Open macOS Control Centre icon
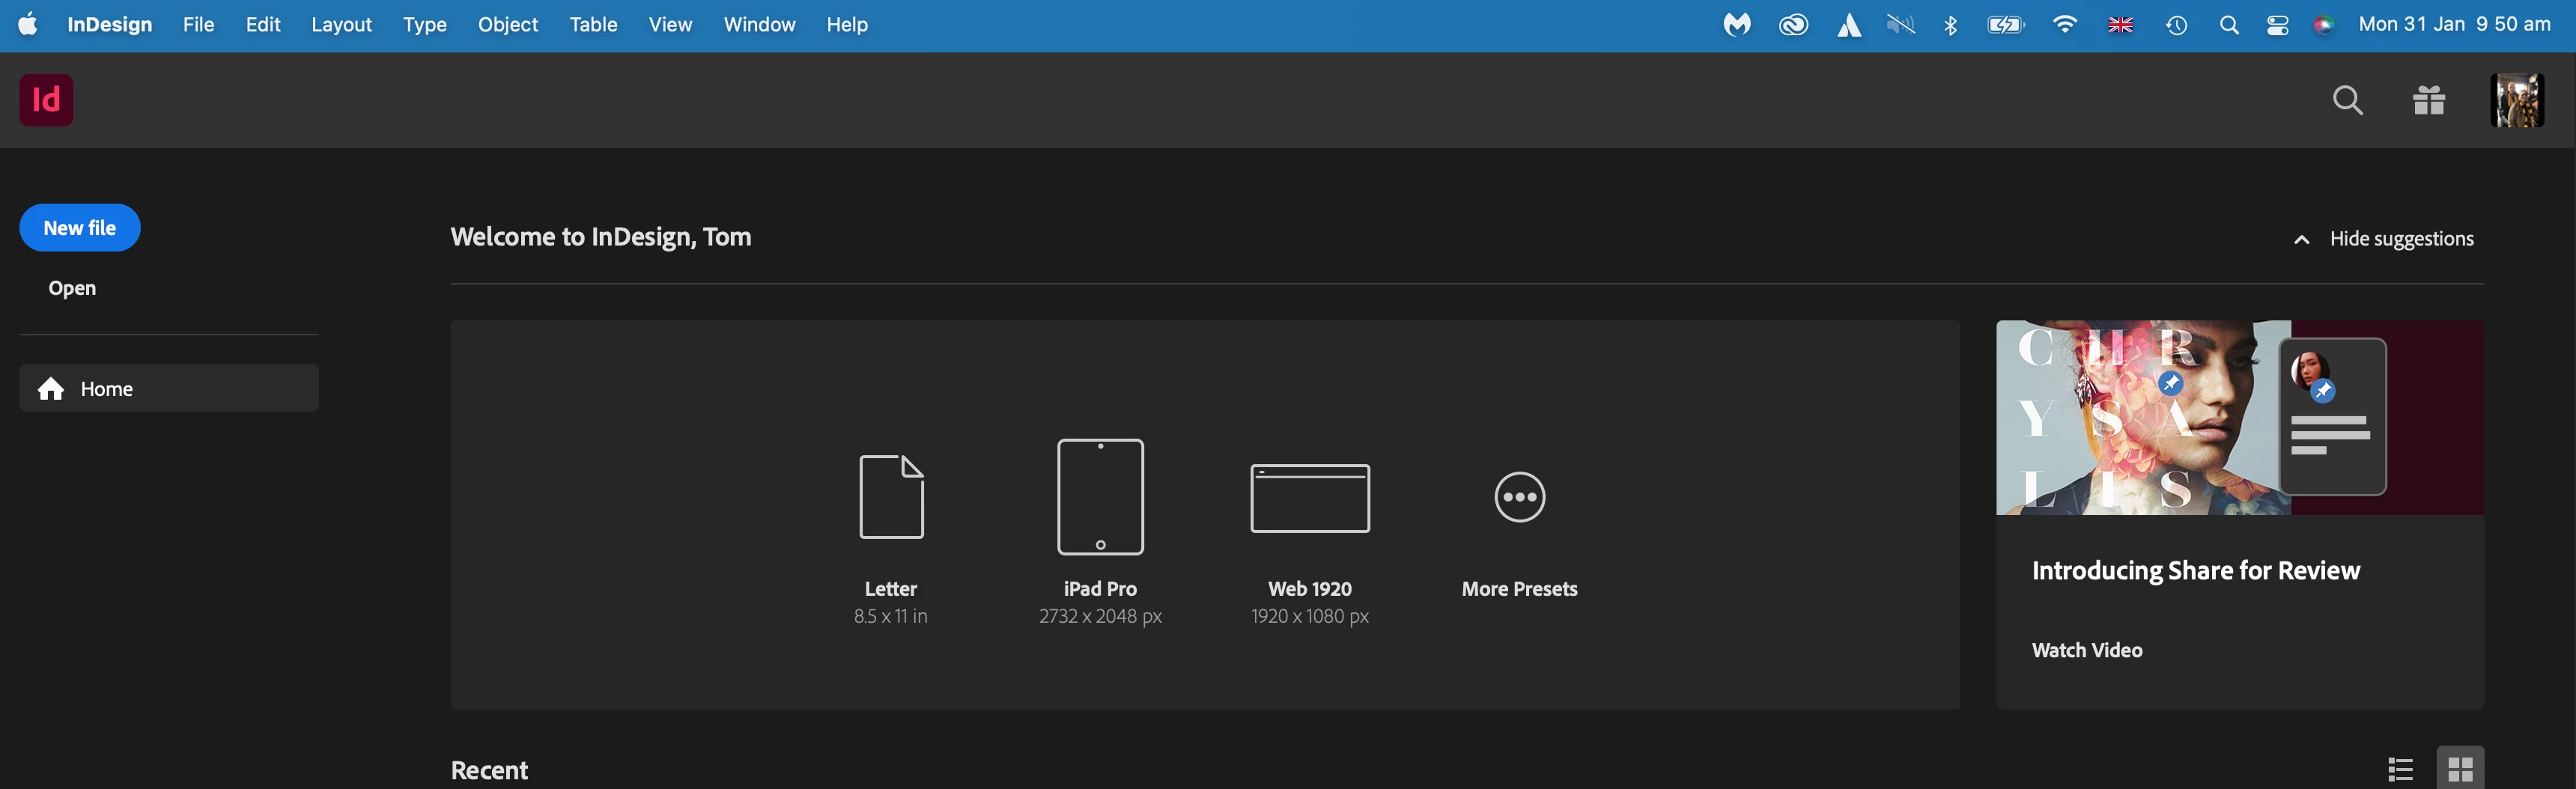This screenshot has width=2576, height=789. [2278, 26]
